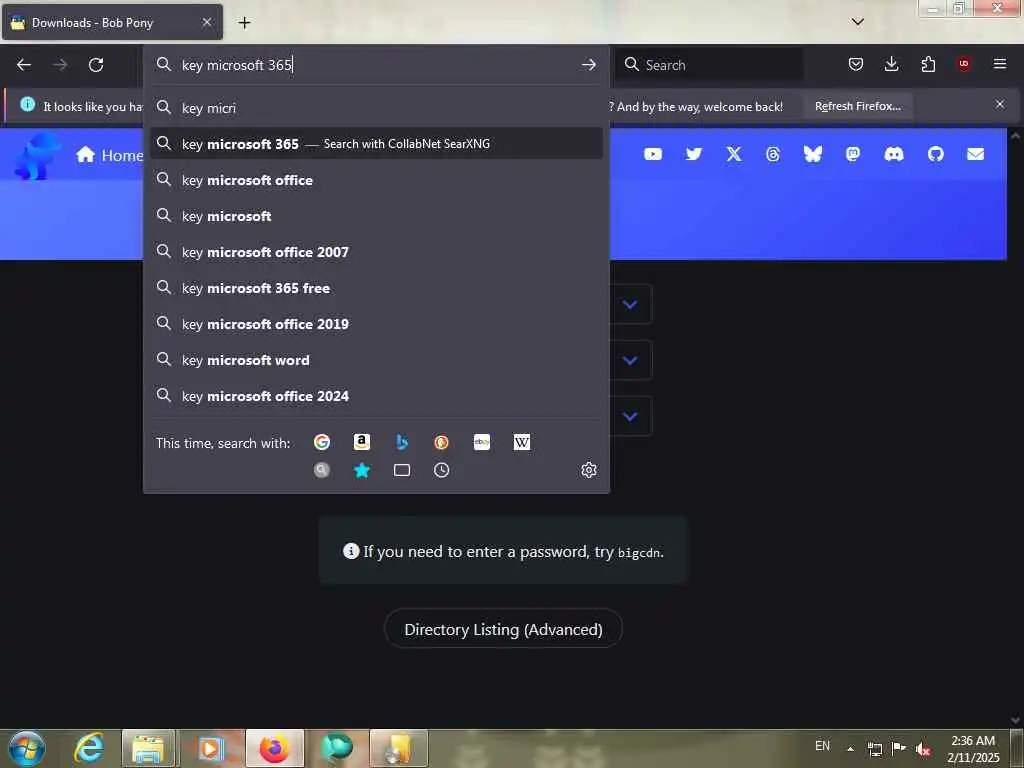
Task: Search this time with Wikipedia
Action: point(522,442)
